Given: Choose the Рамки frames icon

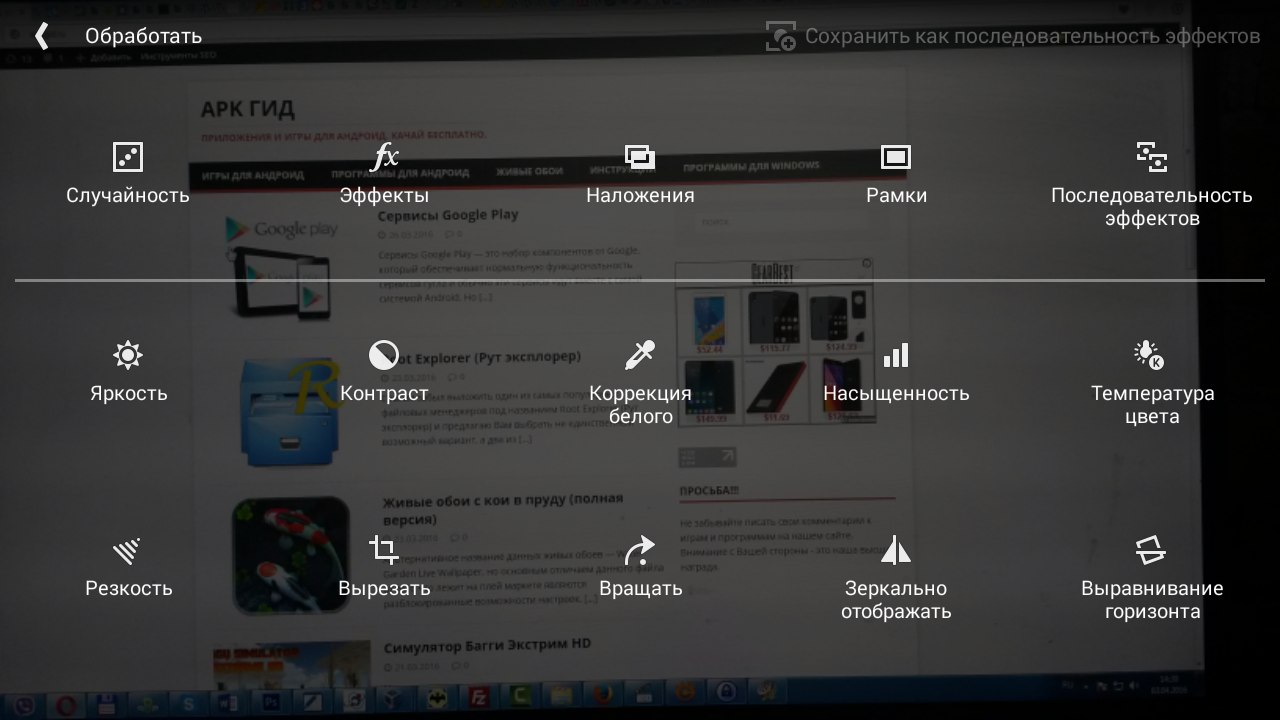Looking at the screenshot, I should (x=896, y=157).
